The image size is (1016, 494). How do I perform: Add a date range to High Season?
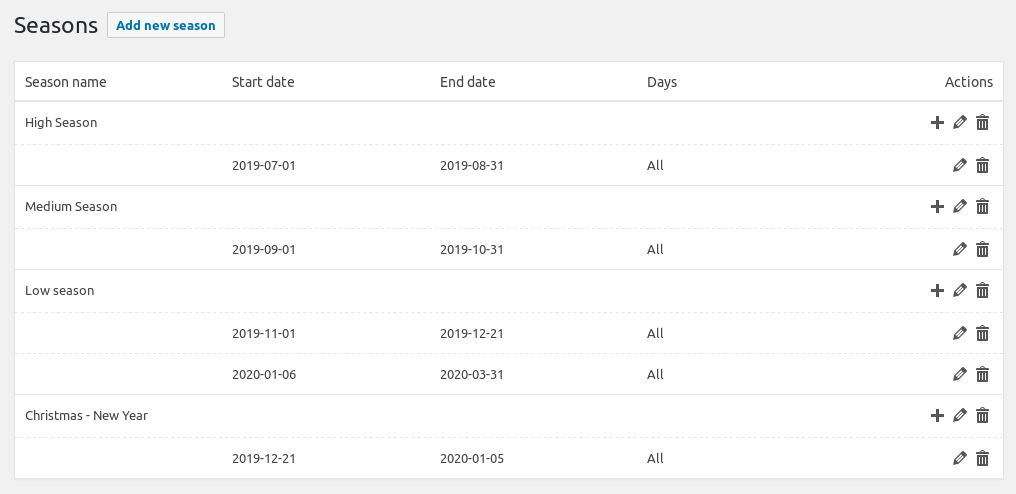tap(937, 123)
